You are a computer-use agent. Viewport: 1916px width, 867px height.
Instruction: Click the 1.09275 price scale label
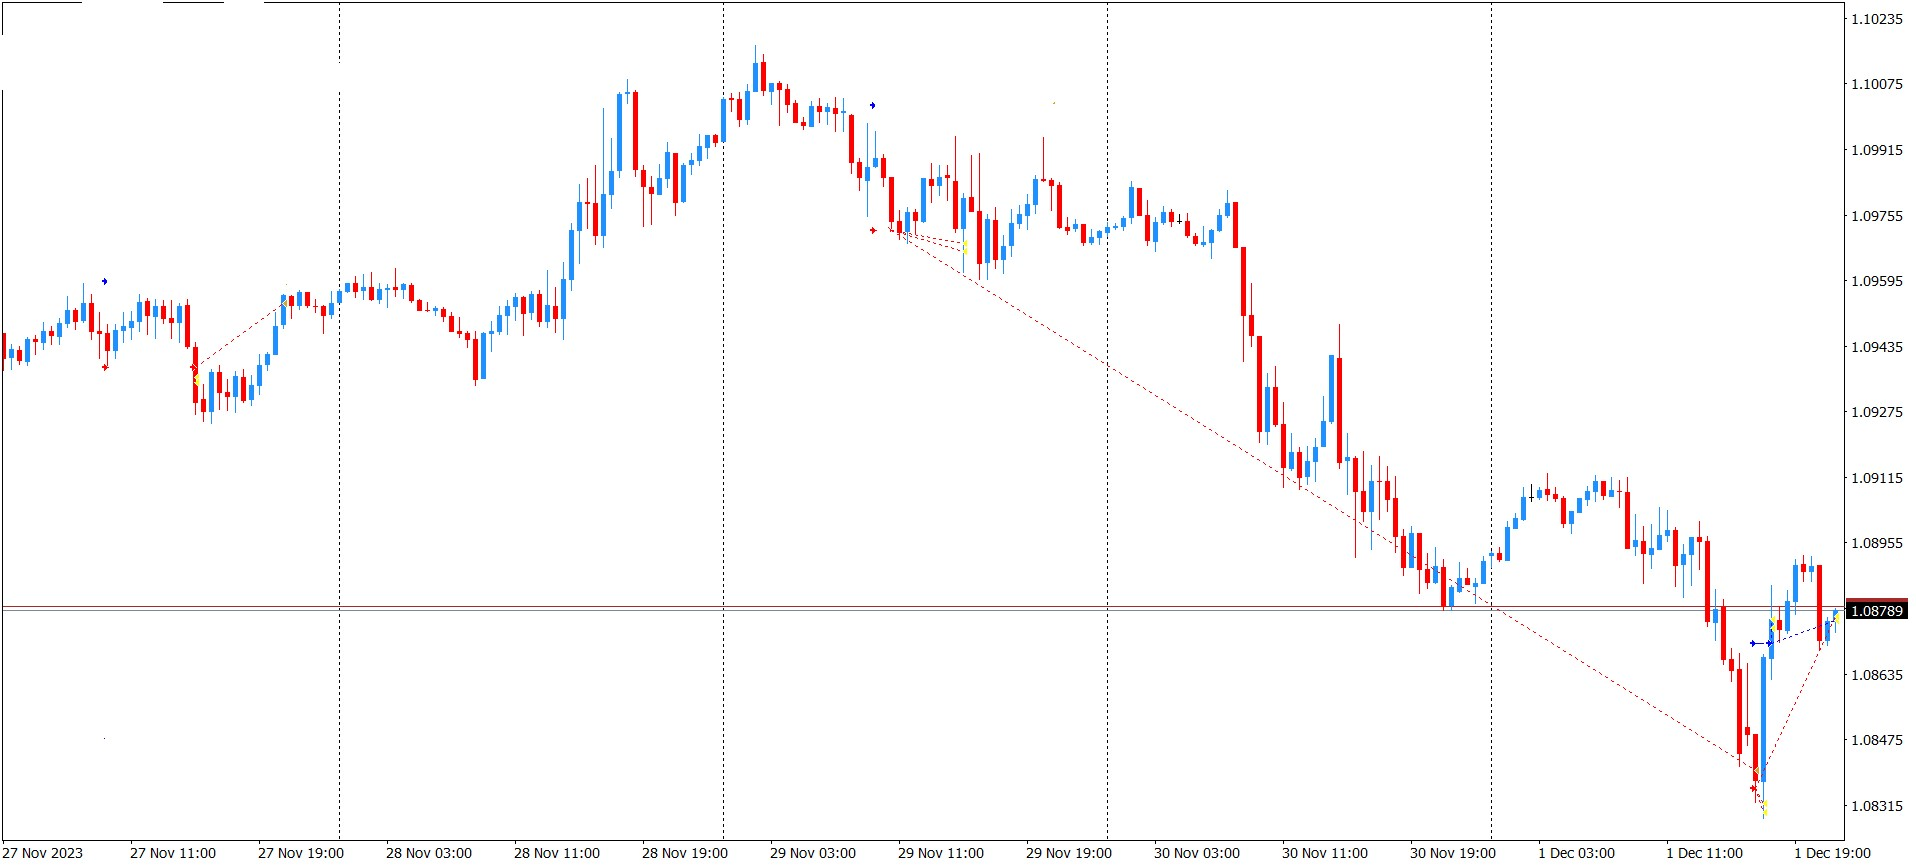click(x=1877, y=412)
